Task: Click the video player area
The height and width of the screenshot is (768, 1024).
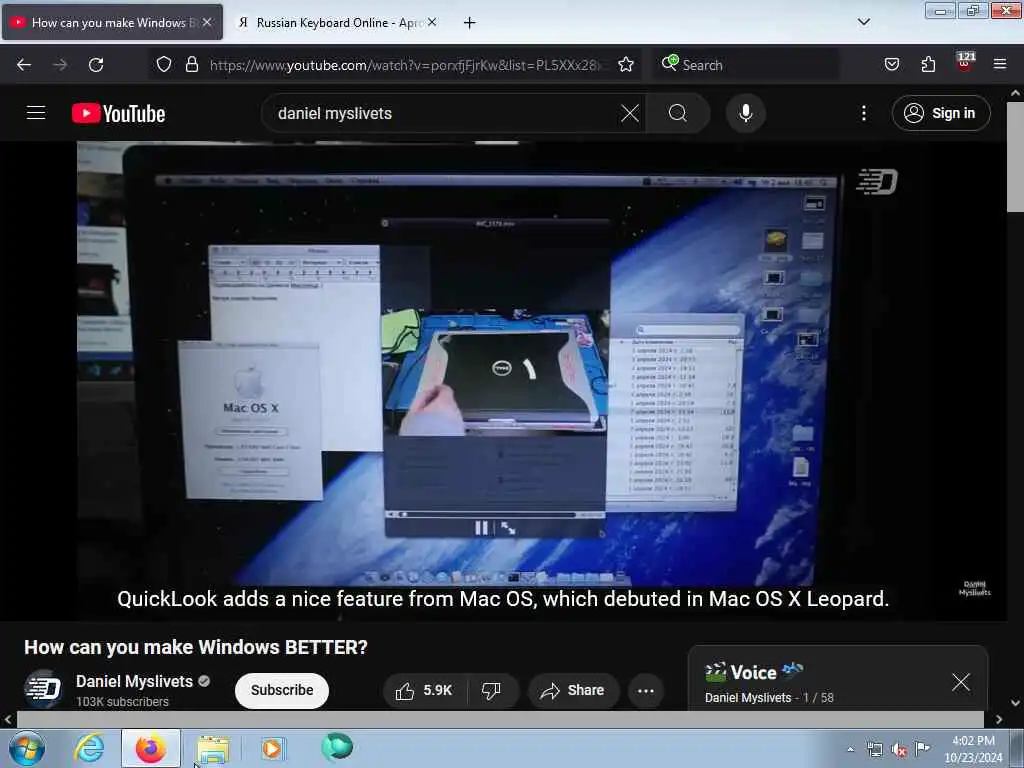Action: pyautogui.click(x=503, y=379)
